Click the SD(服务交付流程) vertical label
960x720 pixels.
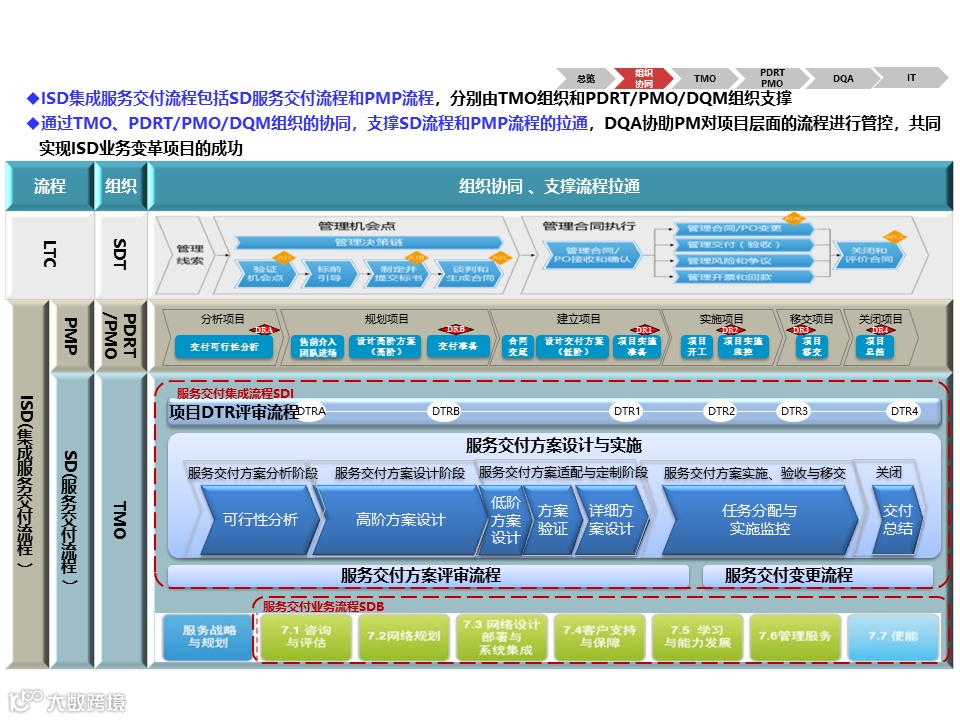coord(71,520)
